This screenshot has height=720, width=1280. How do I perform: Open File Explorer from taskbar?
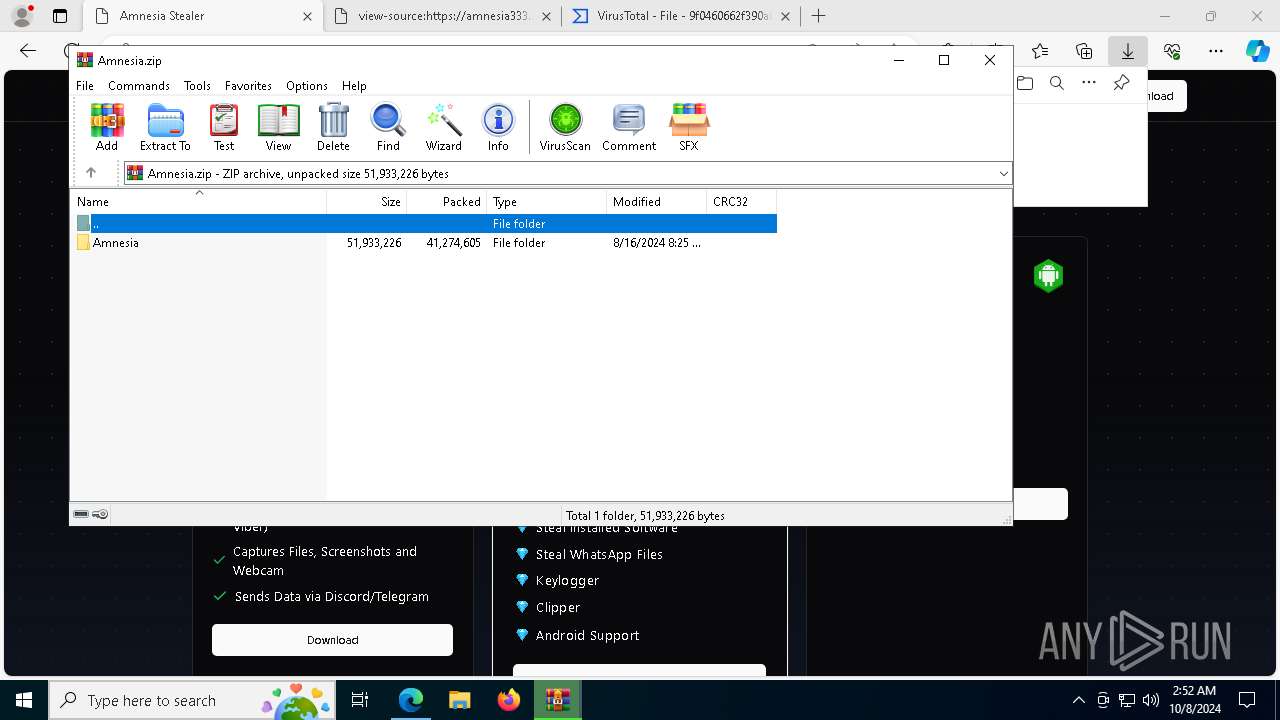tap(460, 700)
